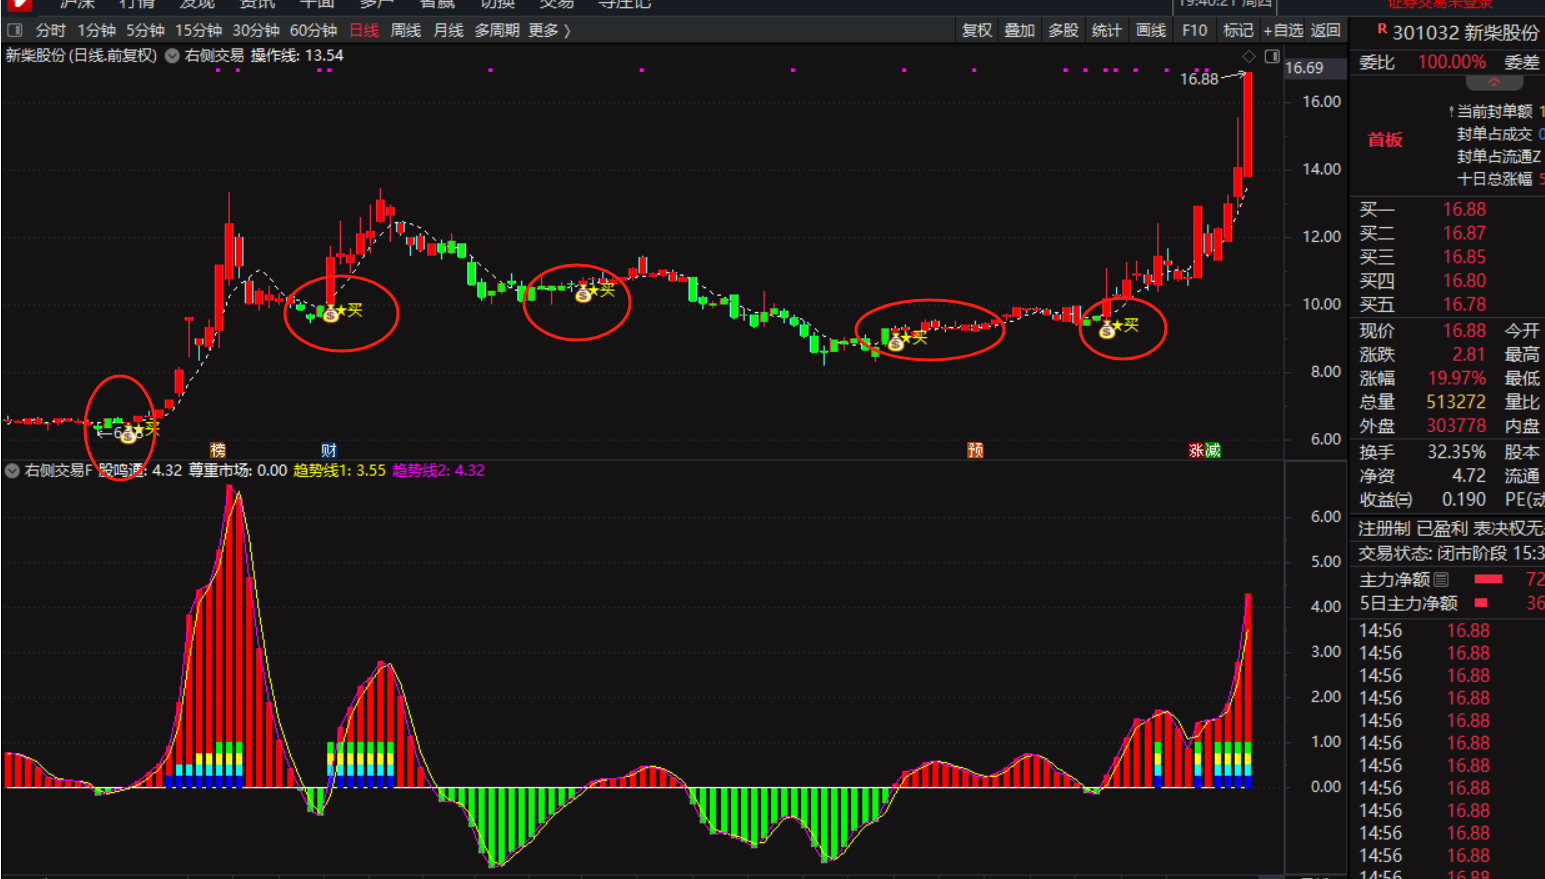This screenshot has height=879, width=1545.
Task: Switch to 周线 weekly chart
Action: point(405,30)
